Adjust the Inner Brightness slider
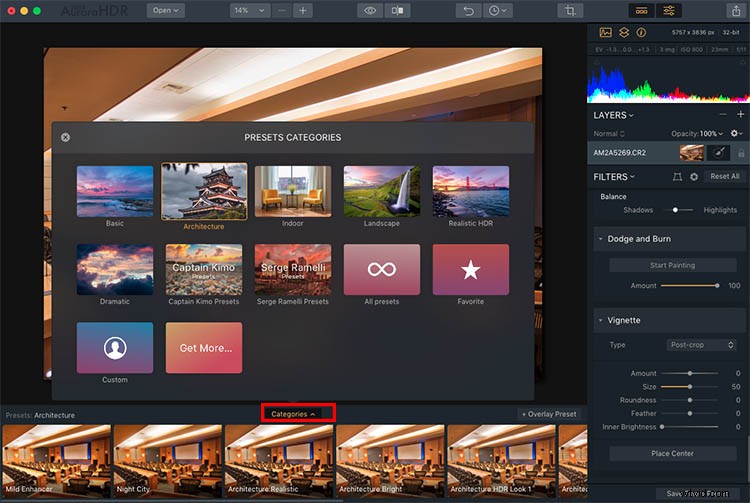 689,426
